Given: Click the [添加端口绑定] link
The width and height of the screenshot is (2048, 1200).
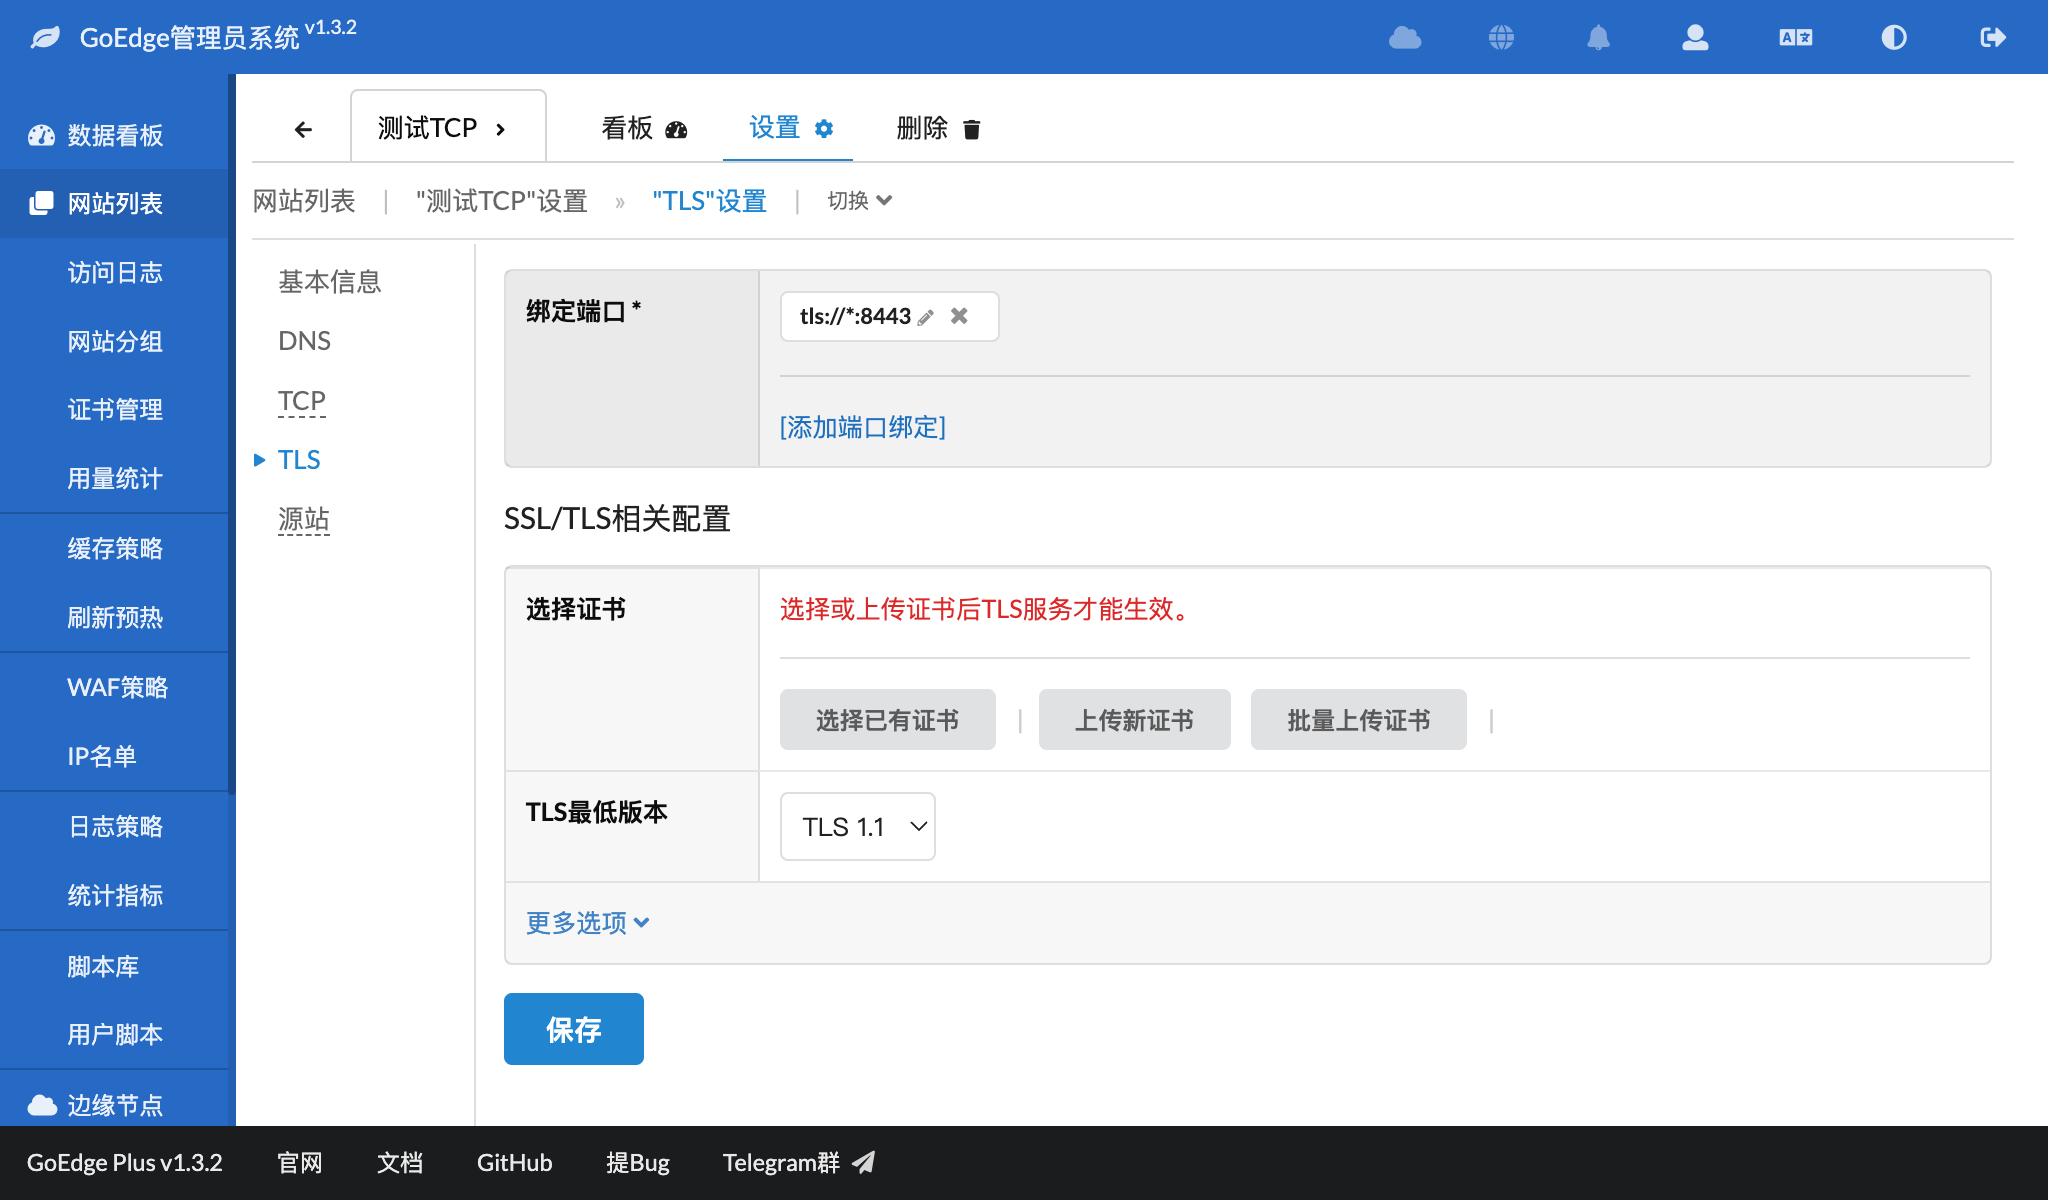Looking at the screenshot, I should tap(863, 427).
